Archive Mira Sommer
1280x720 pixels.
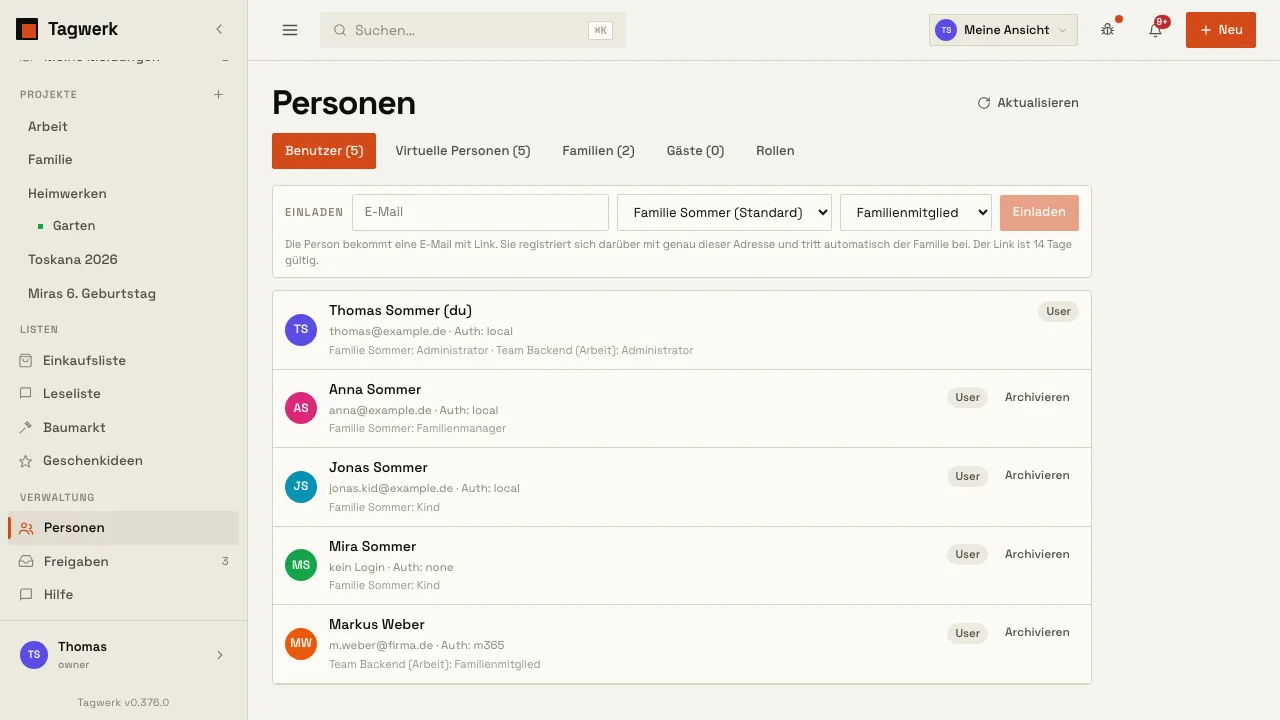pos(1037,554)
